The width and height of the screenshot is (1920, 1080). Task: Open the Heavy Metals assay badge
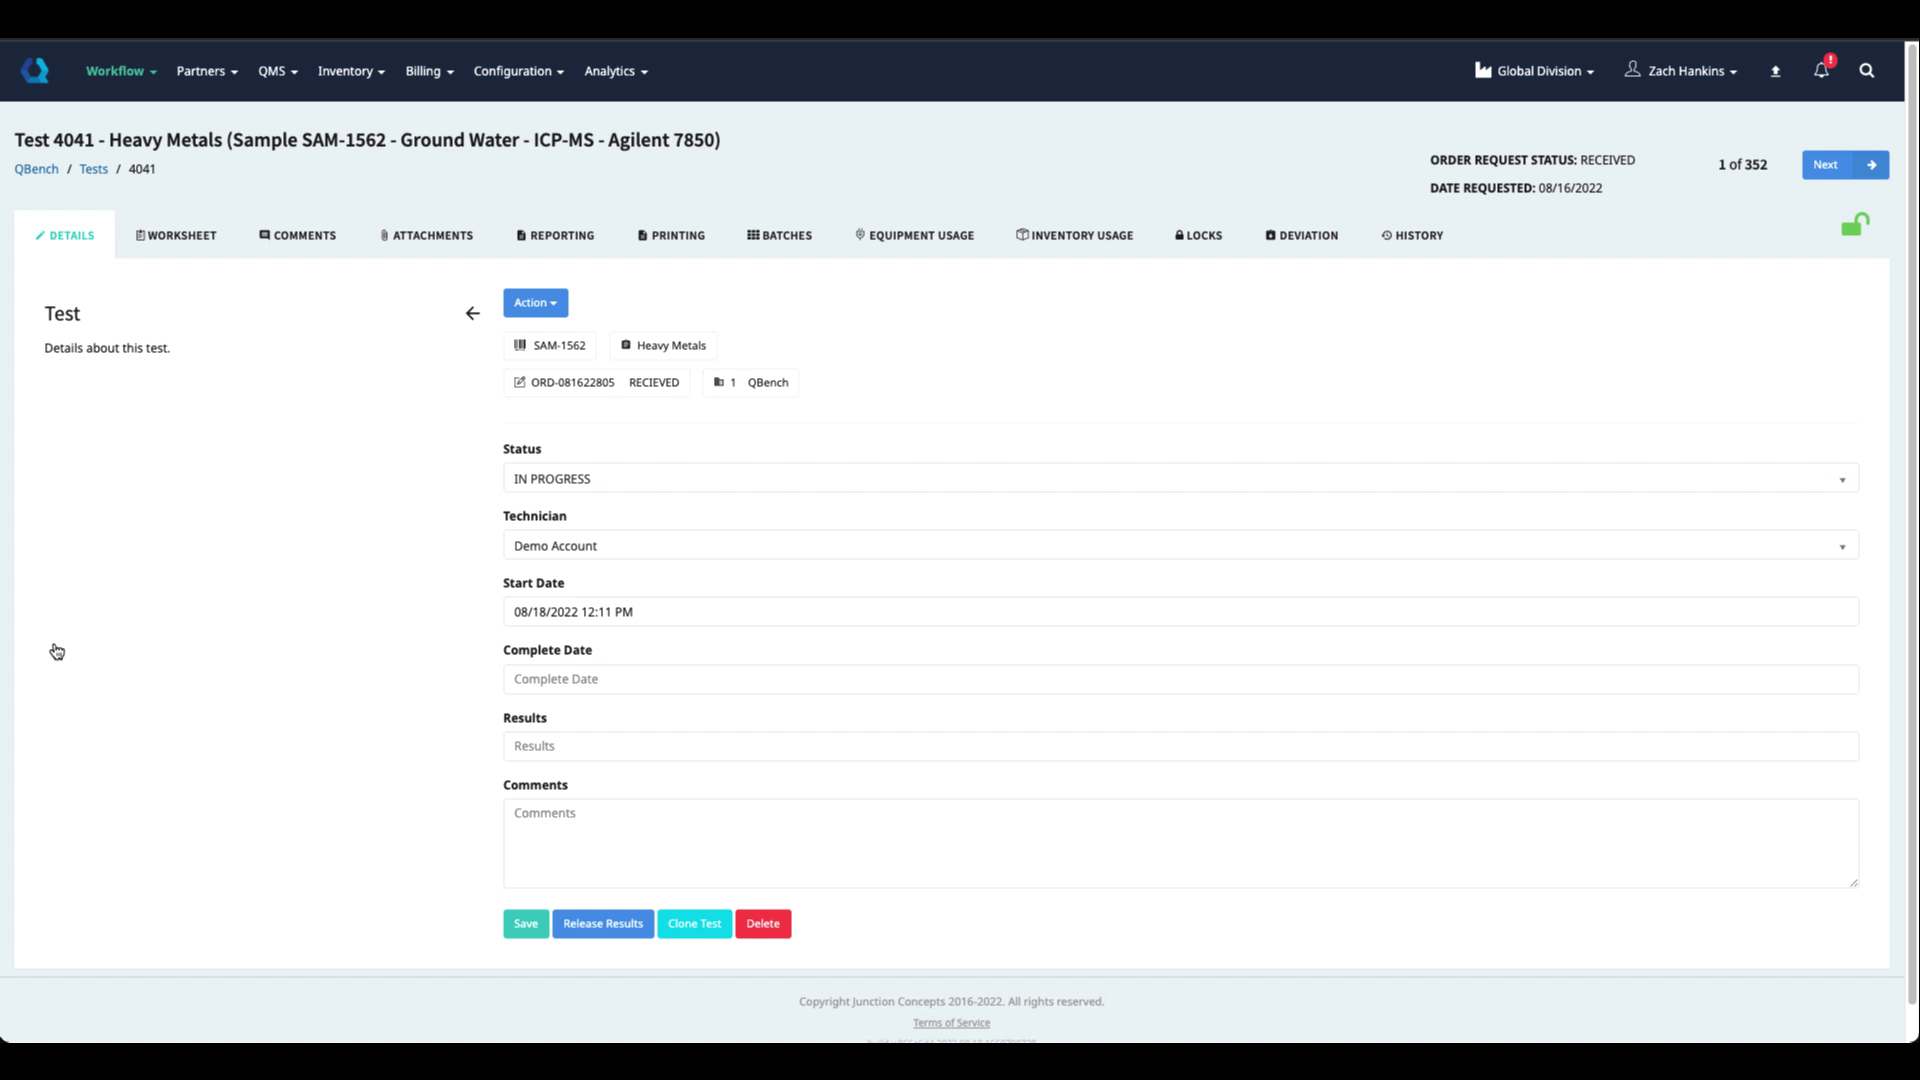tap(663, 346)
